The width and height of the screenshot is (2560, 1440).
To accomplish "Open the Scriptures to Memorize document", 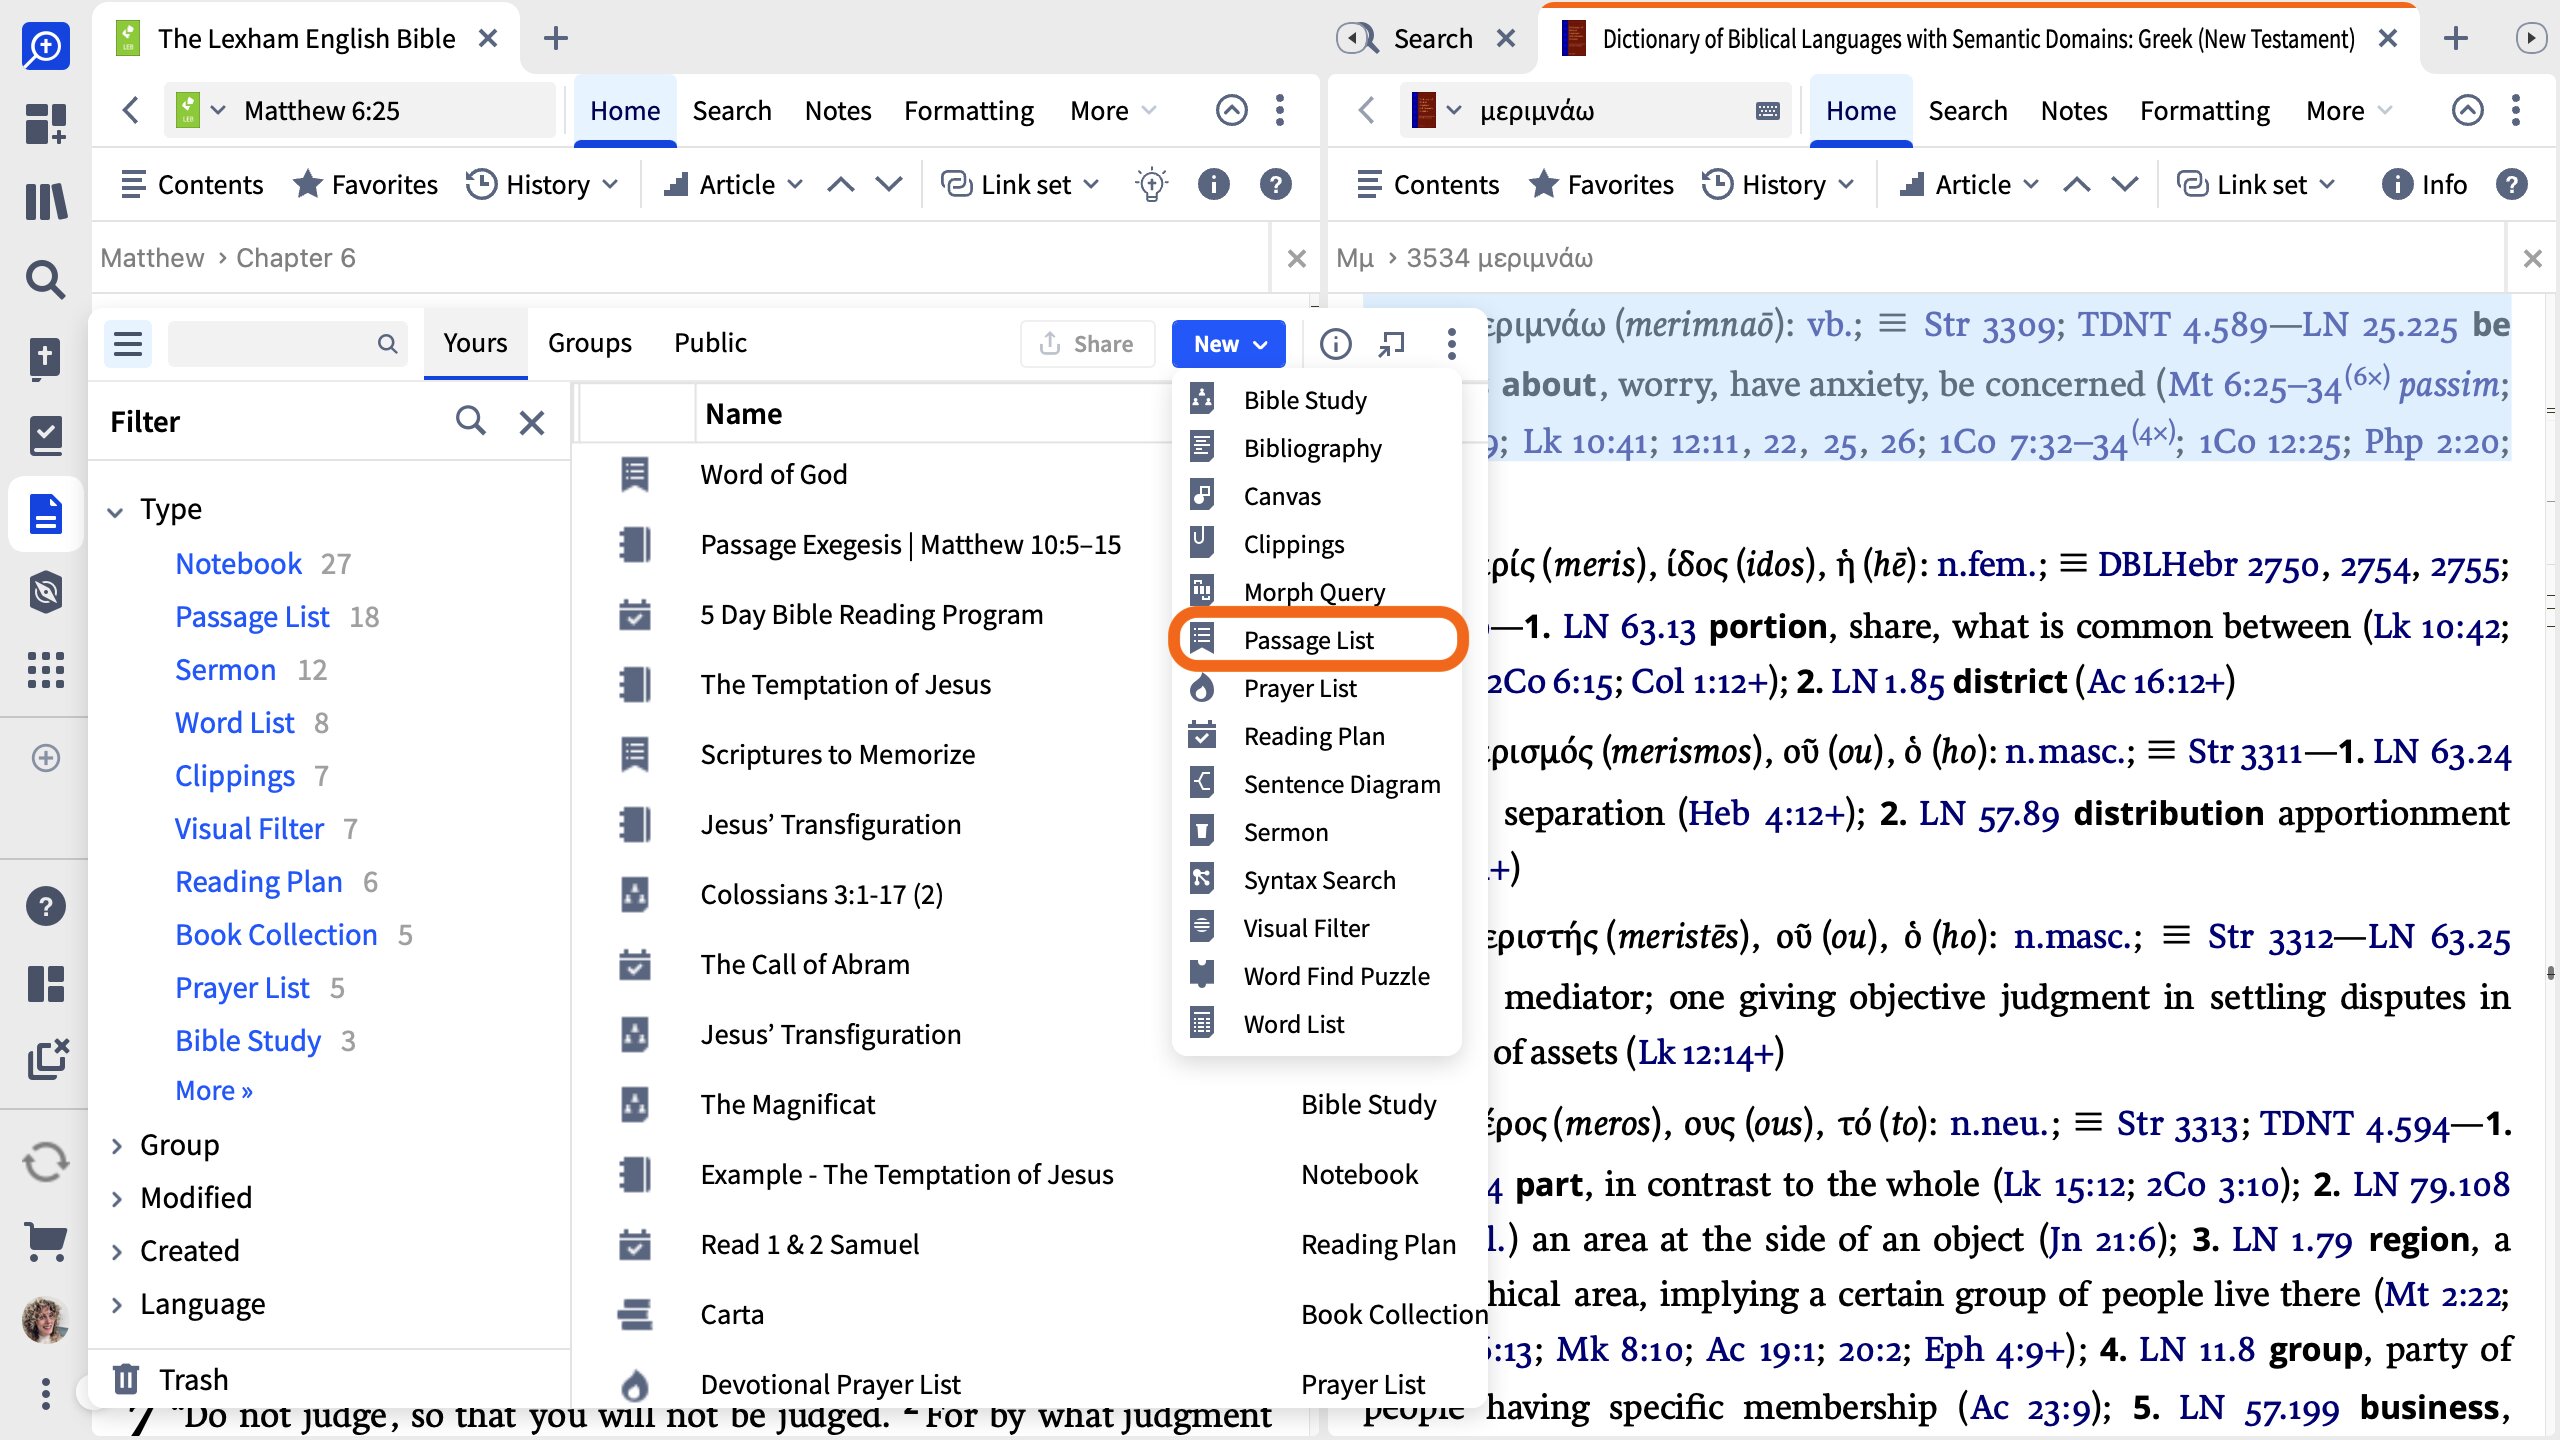I will (x=837, y=754).
